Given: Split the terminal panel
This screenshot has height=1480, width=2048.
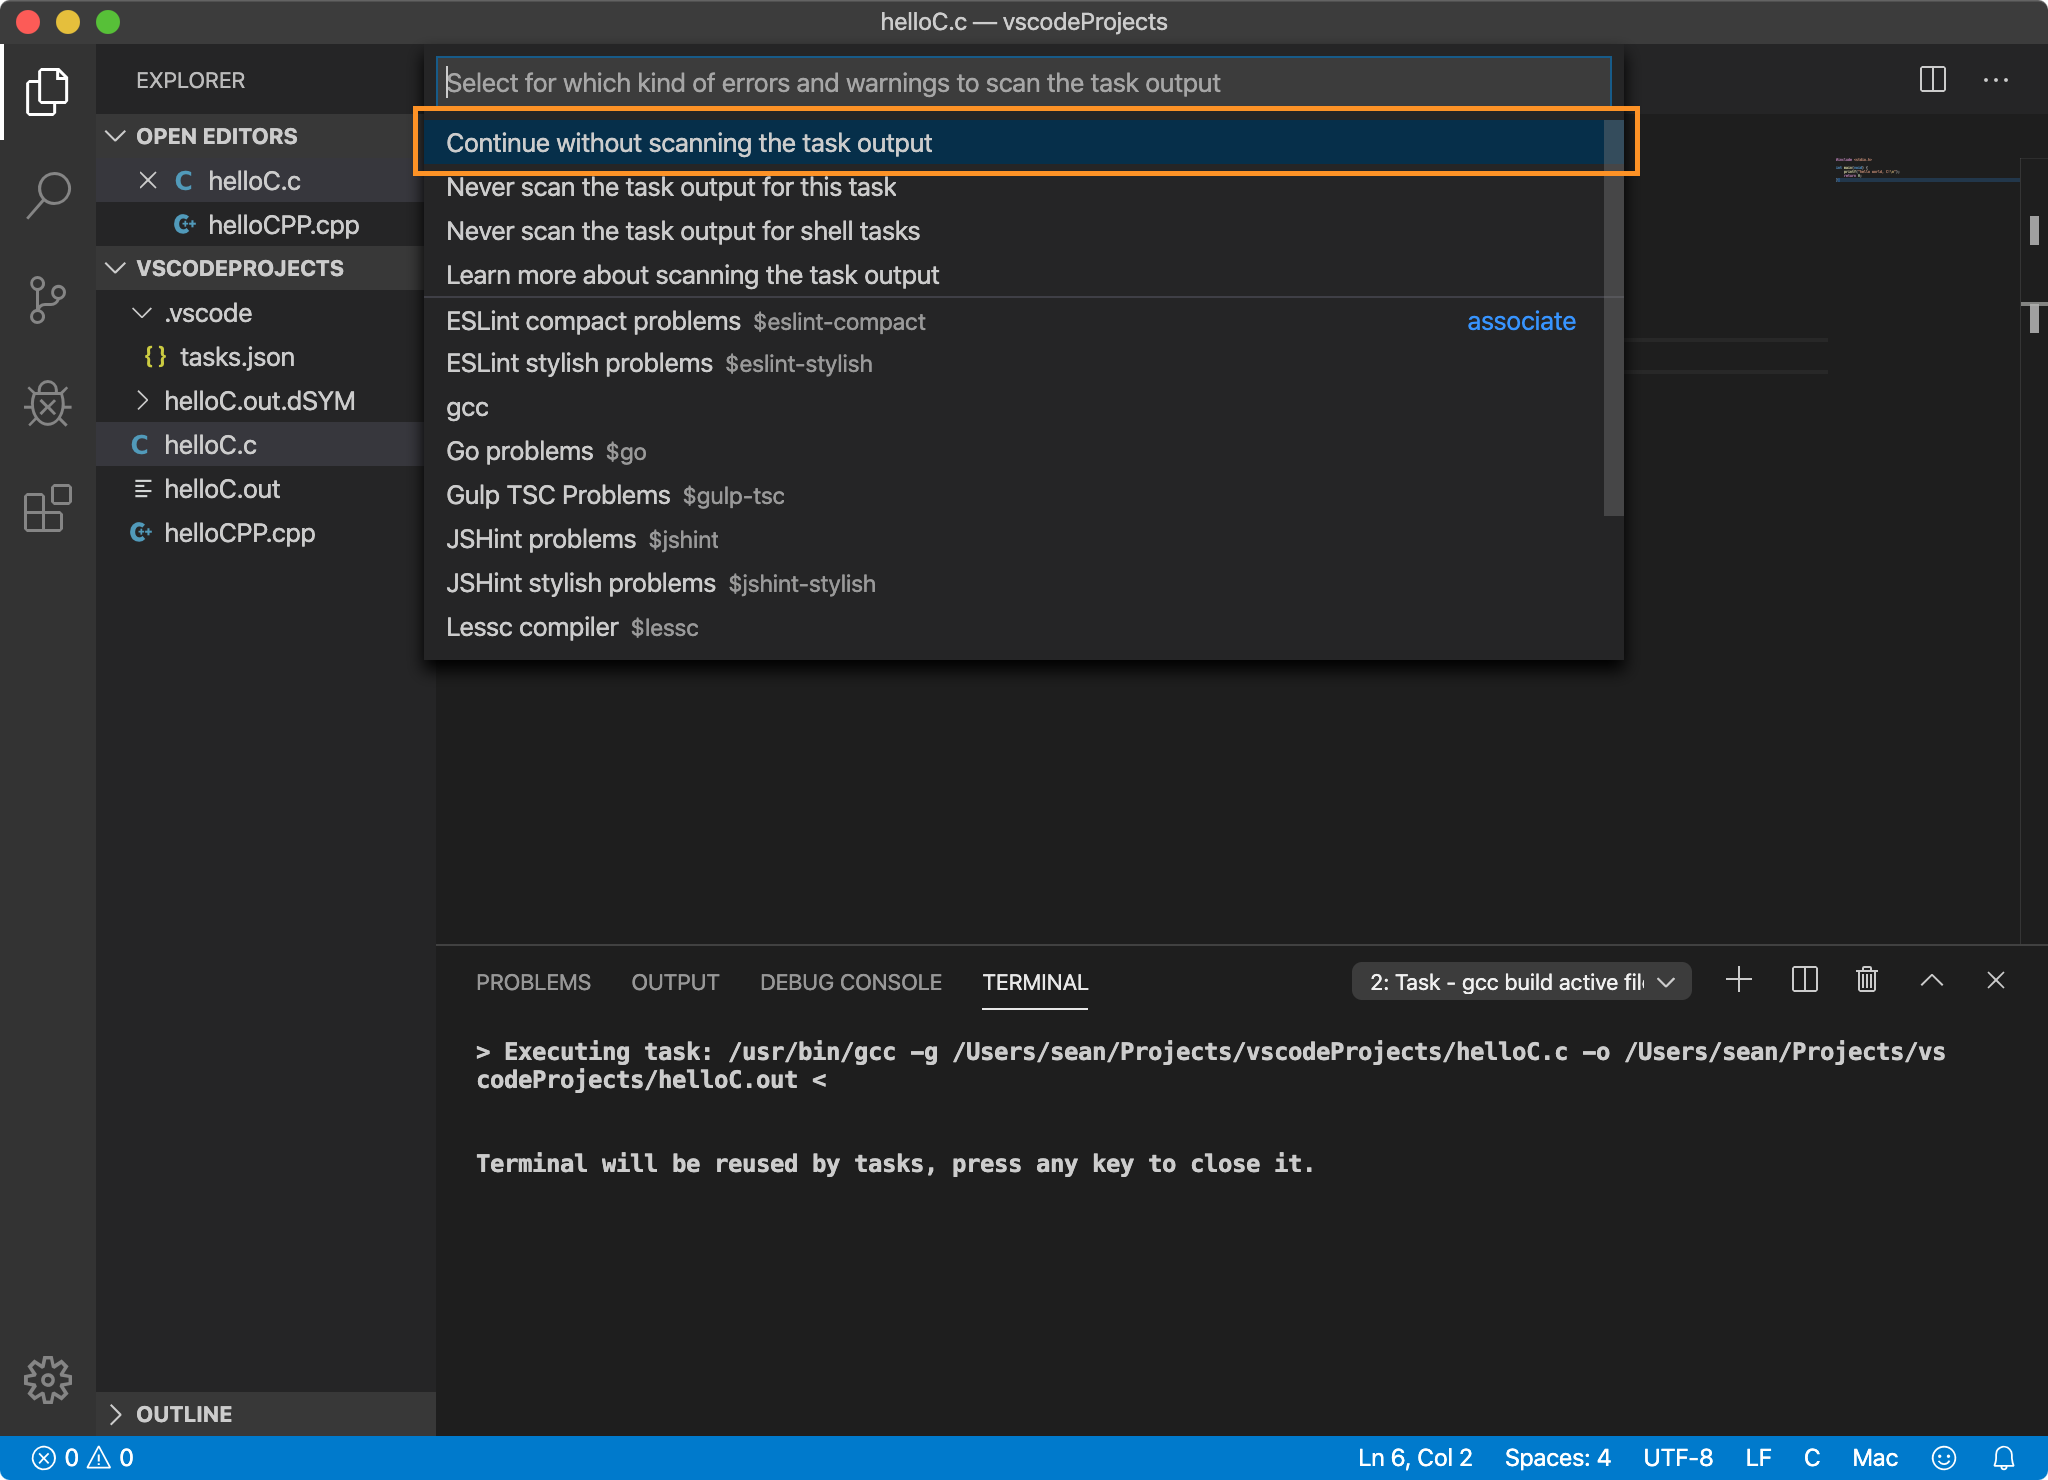Looking at the screenshot, I should pos(1804,980).
